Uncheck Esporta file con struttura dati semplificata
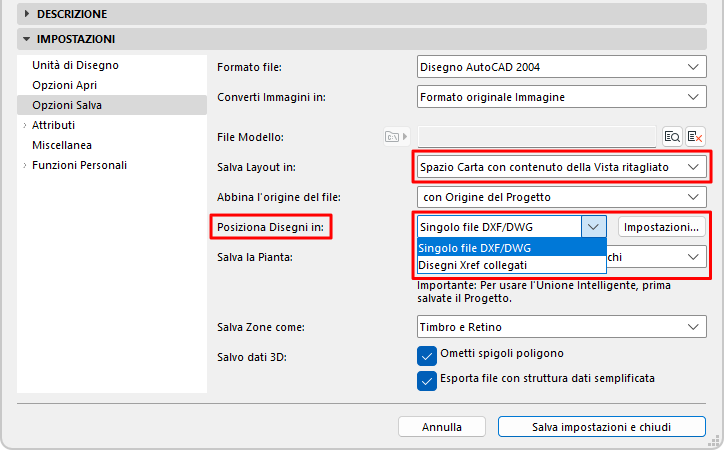The height and width of the screenshot is (450, 724). 427,379
